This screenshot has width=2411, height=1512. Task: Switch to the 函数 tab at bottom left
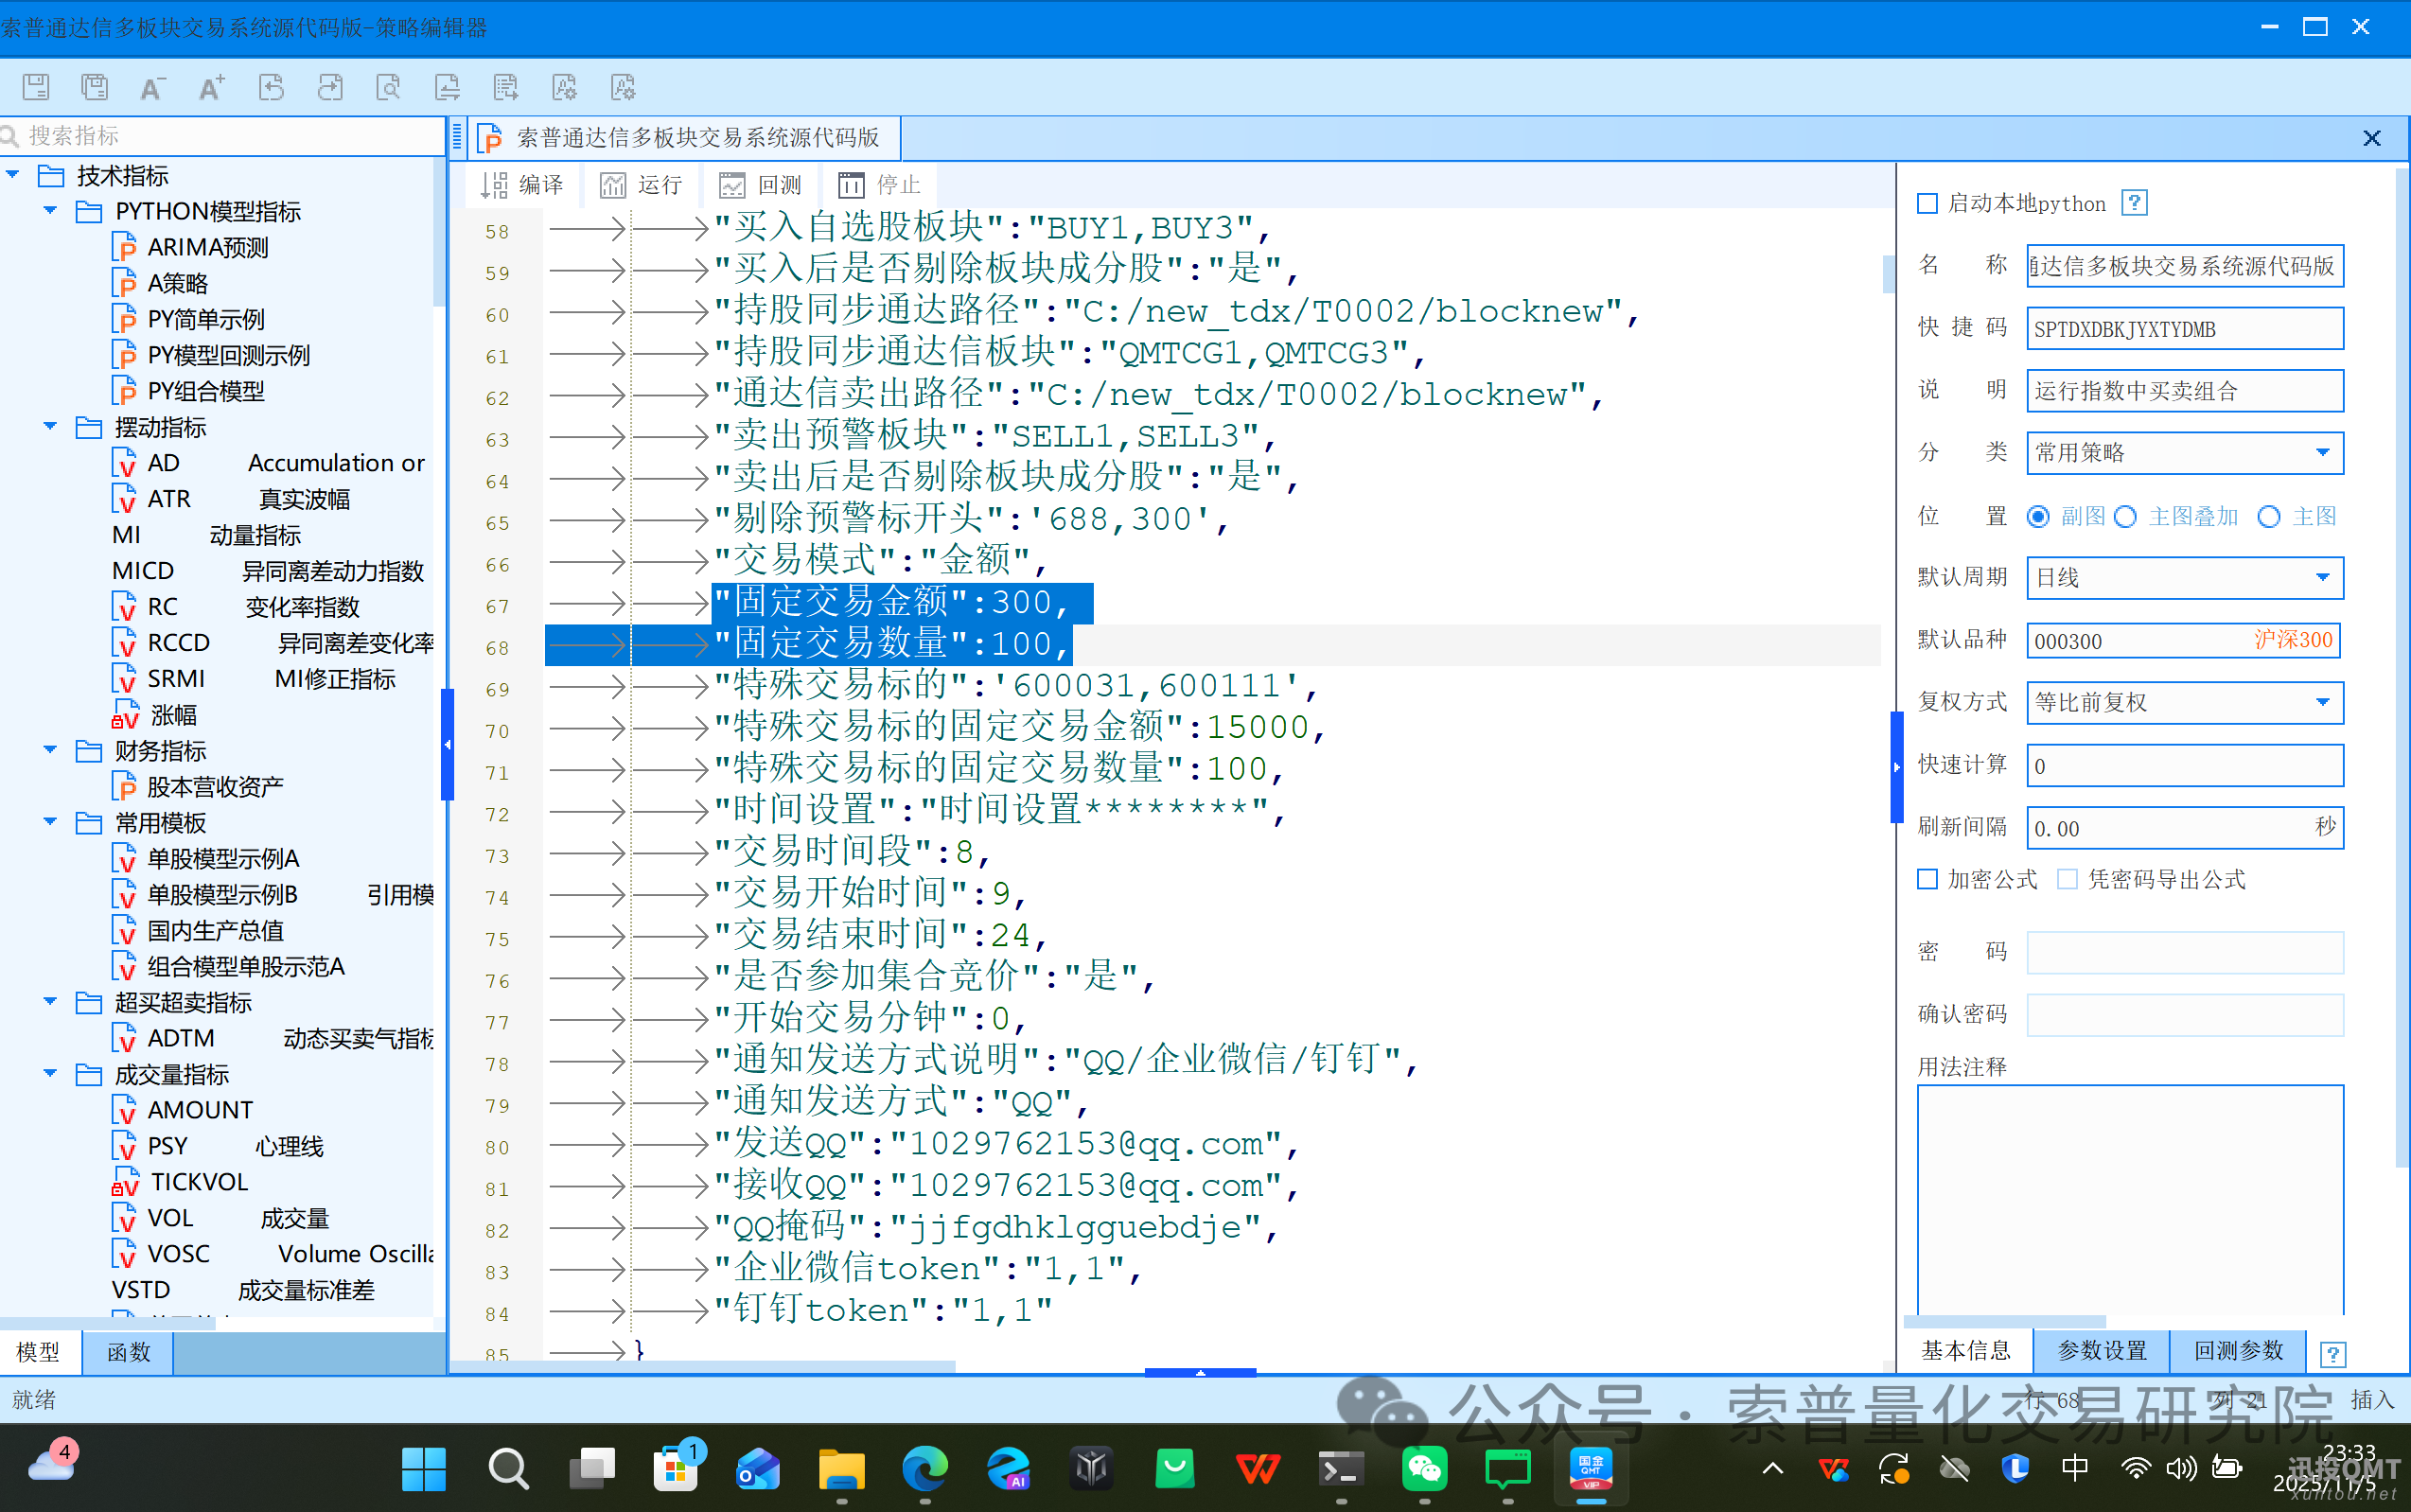[x=127, y=1352]
